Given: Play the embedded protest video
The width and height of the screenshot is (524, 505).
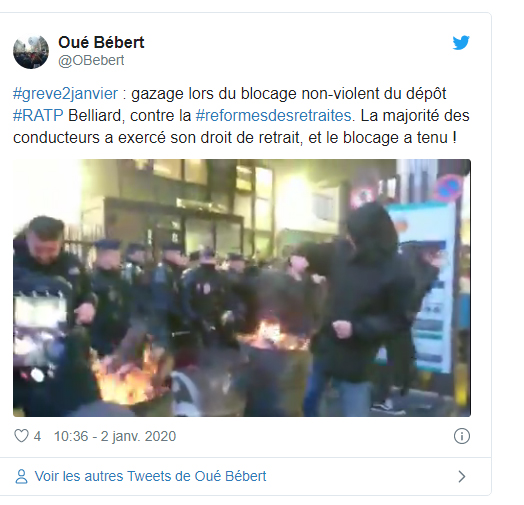Looking at the screenshot, I should click(242, 288).
